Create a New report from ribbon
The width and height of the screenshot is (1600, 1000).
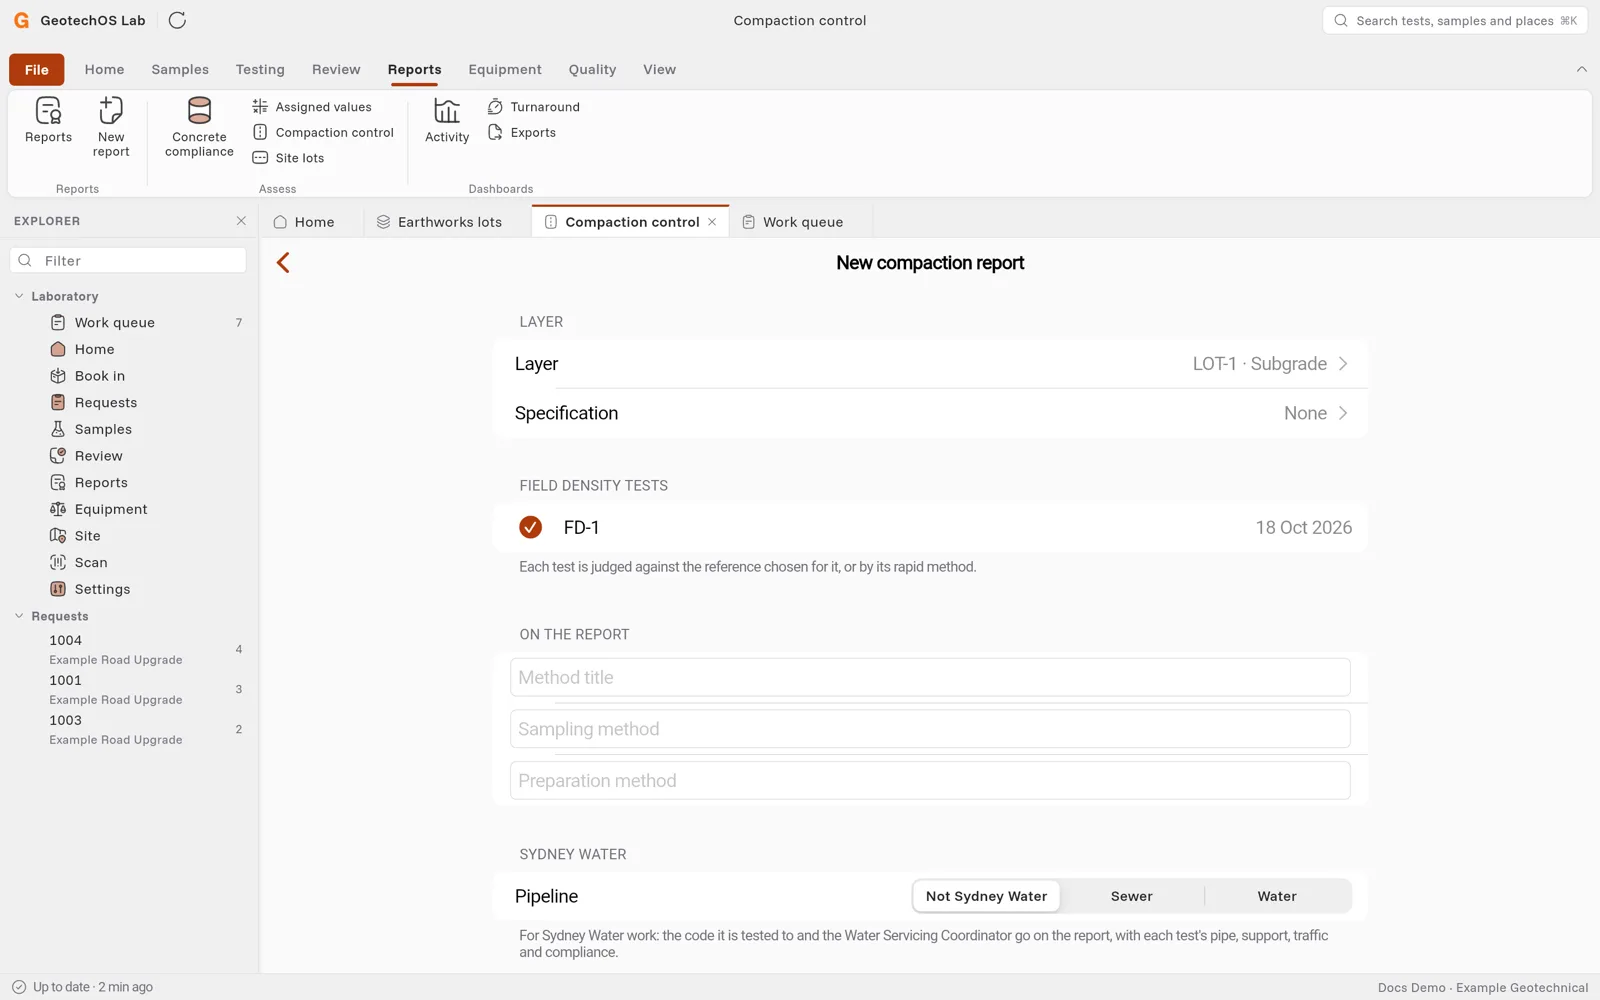pyautogui.click(x=111, y=127)
